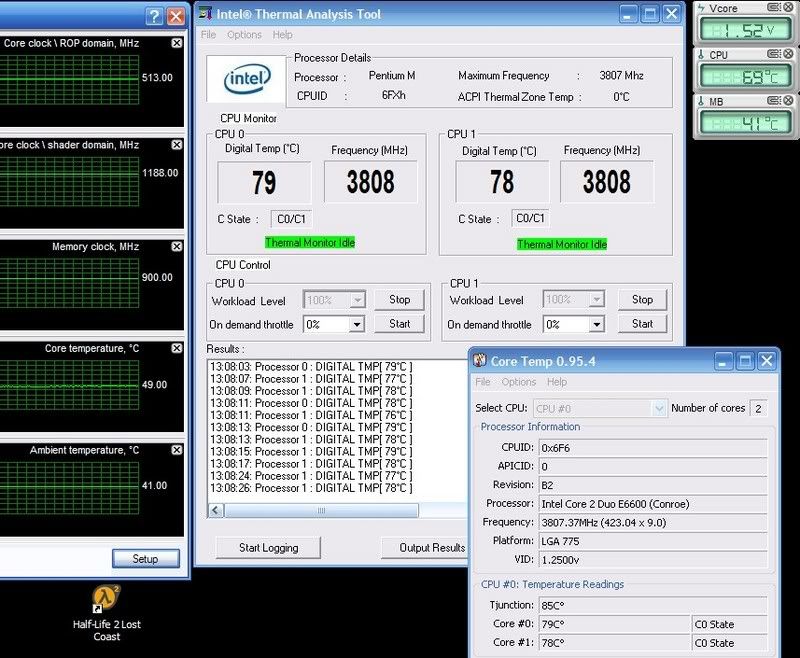Screen dimensions: 800x658
Task: Click CPU 1 C State field C0/C1
Action: click(x=530, y=218)
